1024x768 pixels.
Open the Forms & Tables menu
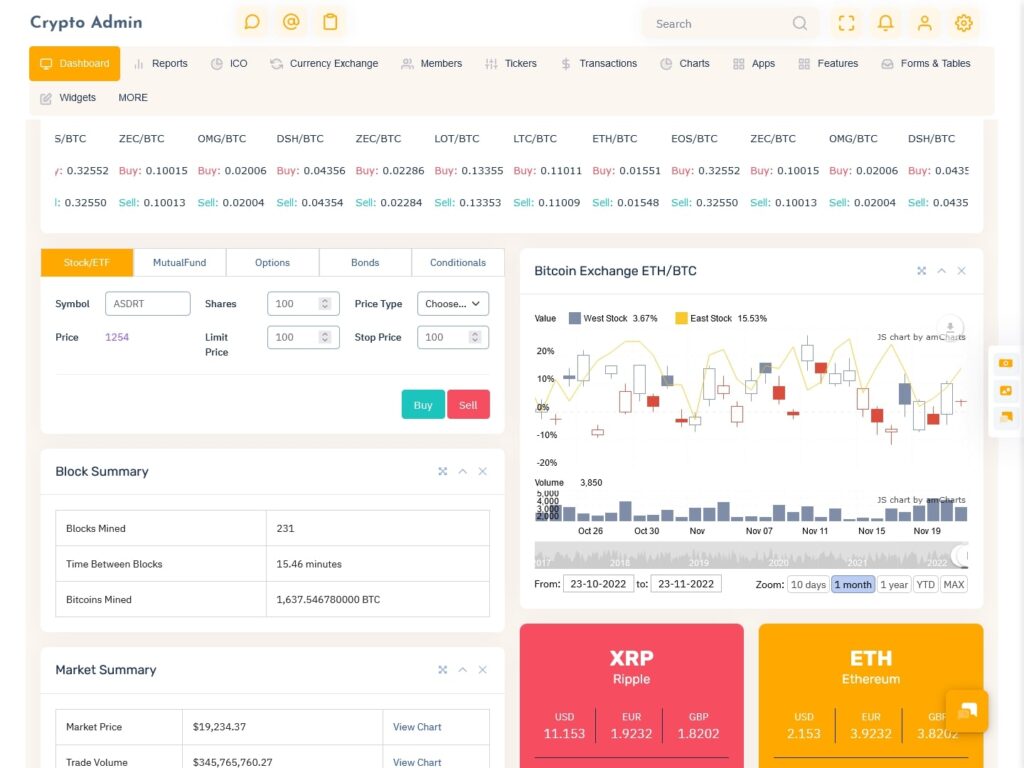point(926,63)
